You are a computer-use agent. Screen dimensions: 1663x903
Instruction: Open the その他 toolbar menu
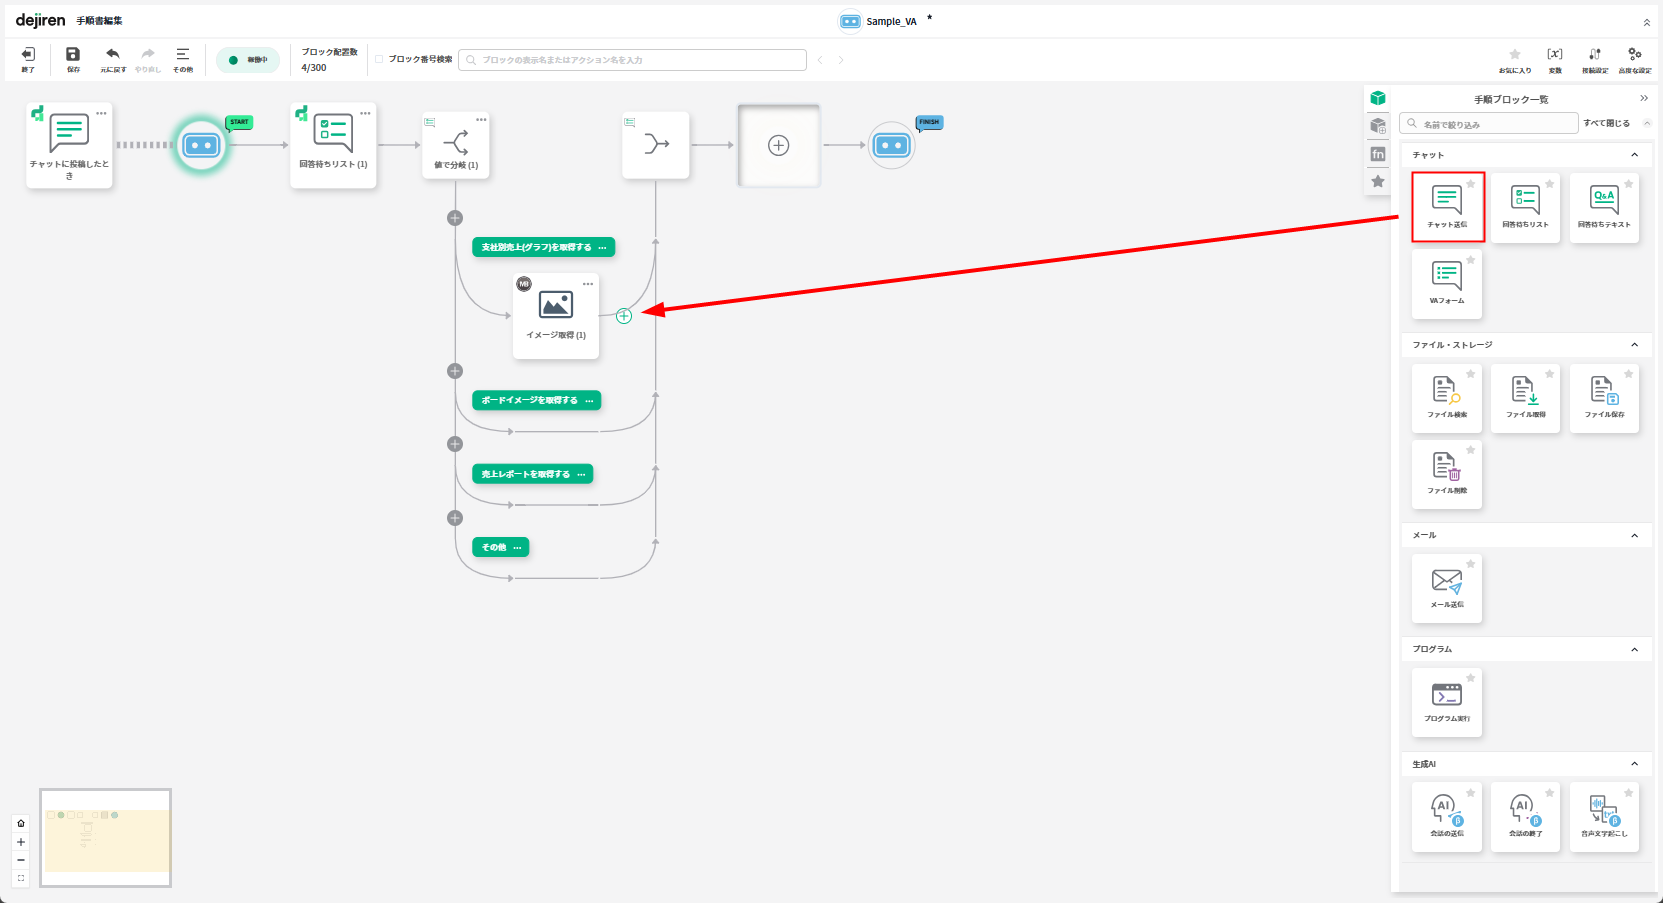click(183, 59)
